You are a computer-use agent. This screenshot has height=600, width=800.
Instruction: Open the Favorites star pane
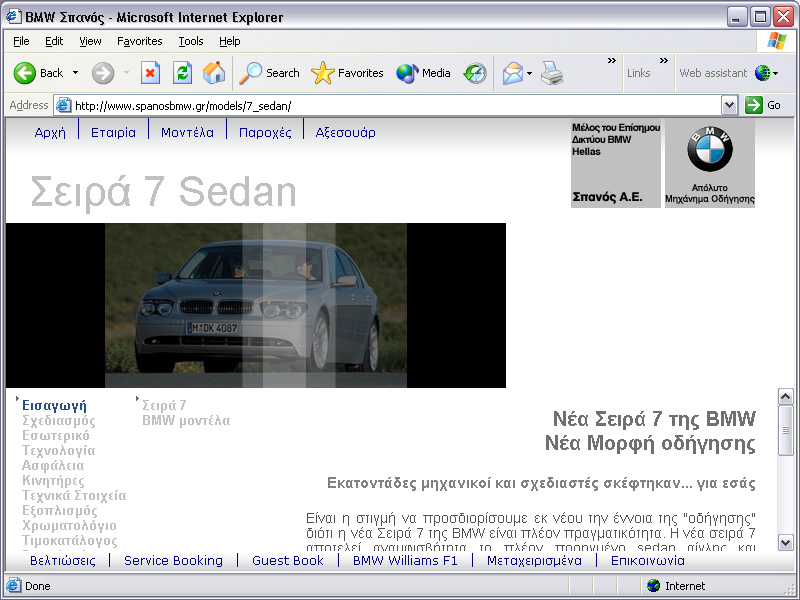[x=347, y=73]
